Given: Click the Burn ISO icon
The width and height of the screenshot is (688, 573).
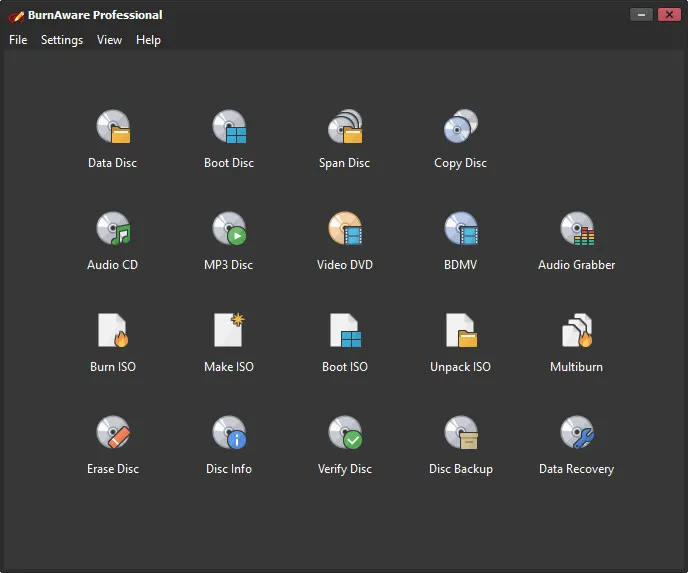Looking at the screenshot, I should pyautogui.click(x=113, y=330).
